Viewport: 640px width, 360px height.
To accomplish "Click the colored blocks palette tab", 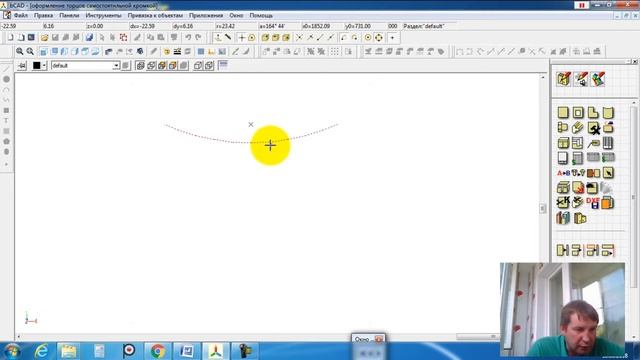I will tap(598, 79).
